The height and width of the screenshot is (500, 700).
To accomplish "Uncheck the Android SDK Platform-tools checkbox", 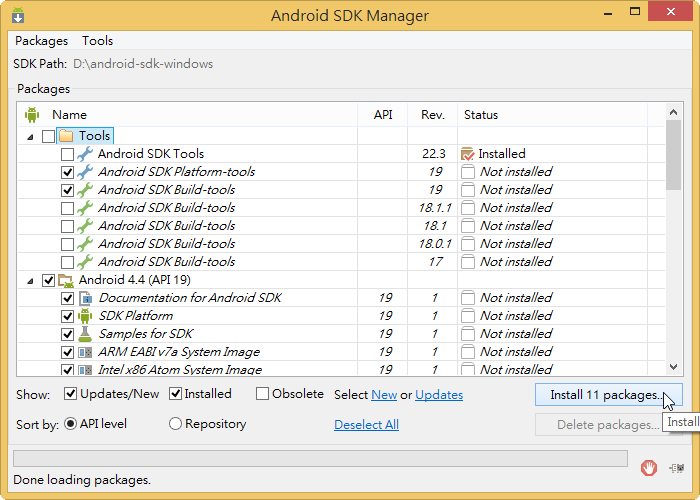I will coord(67,172).
